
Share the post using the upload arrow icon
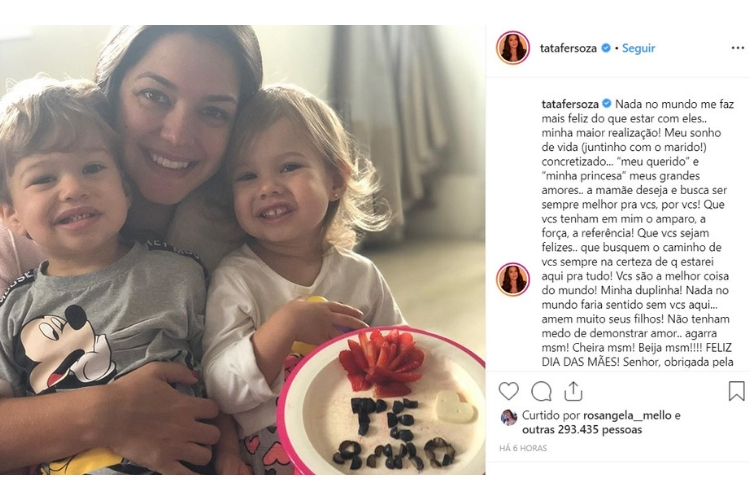[573, 391]
